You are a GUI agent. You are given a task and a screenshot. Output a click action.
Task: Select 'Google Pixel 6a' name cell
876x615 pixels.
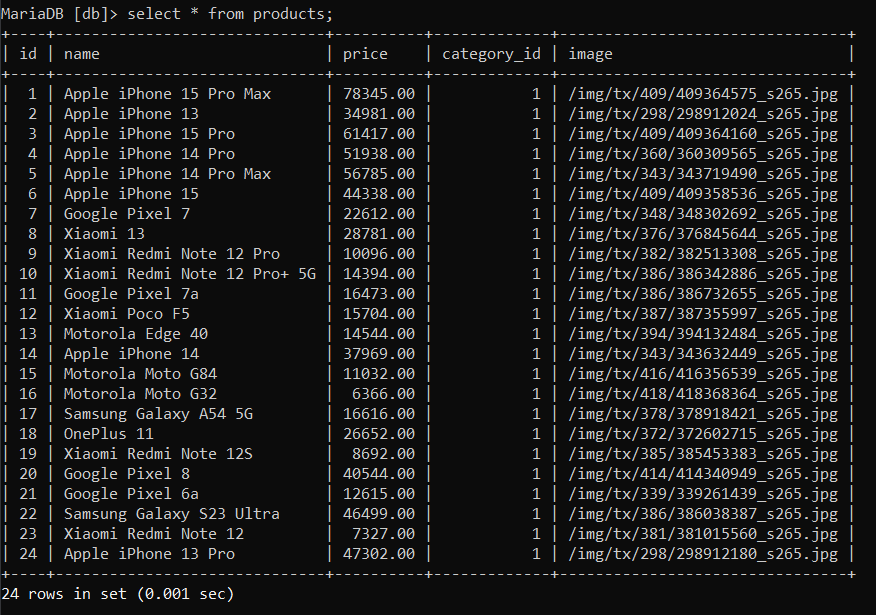coord(131,494)
